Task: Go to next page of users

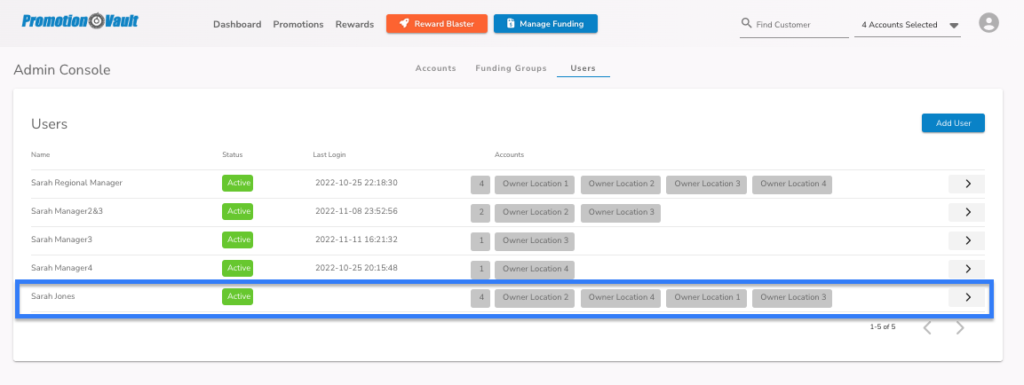Action: tap(959, 328)
